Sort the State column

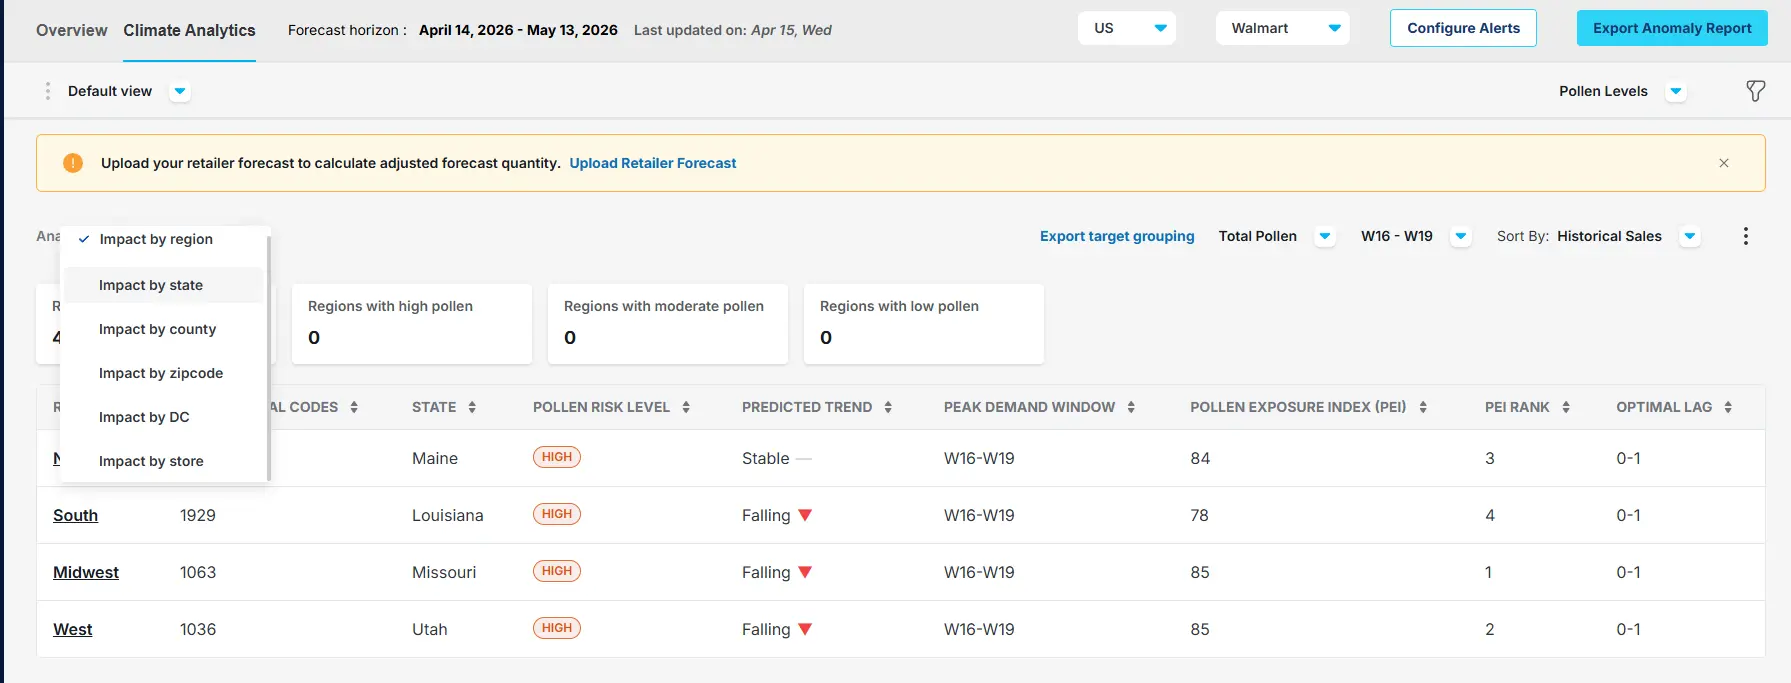pyautogui.click(x=472, y=407)
